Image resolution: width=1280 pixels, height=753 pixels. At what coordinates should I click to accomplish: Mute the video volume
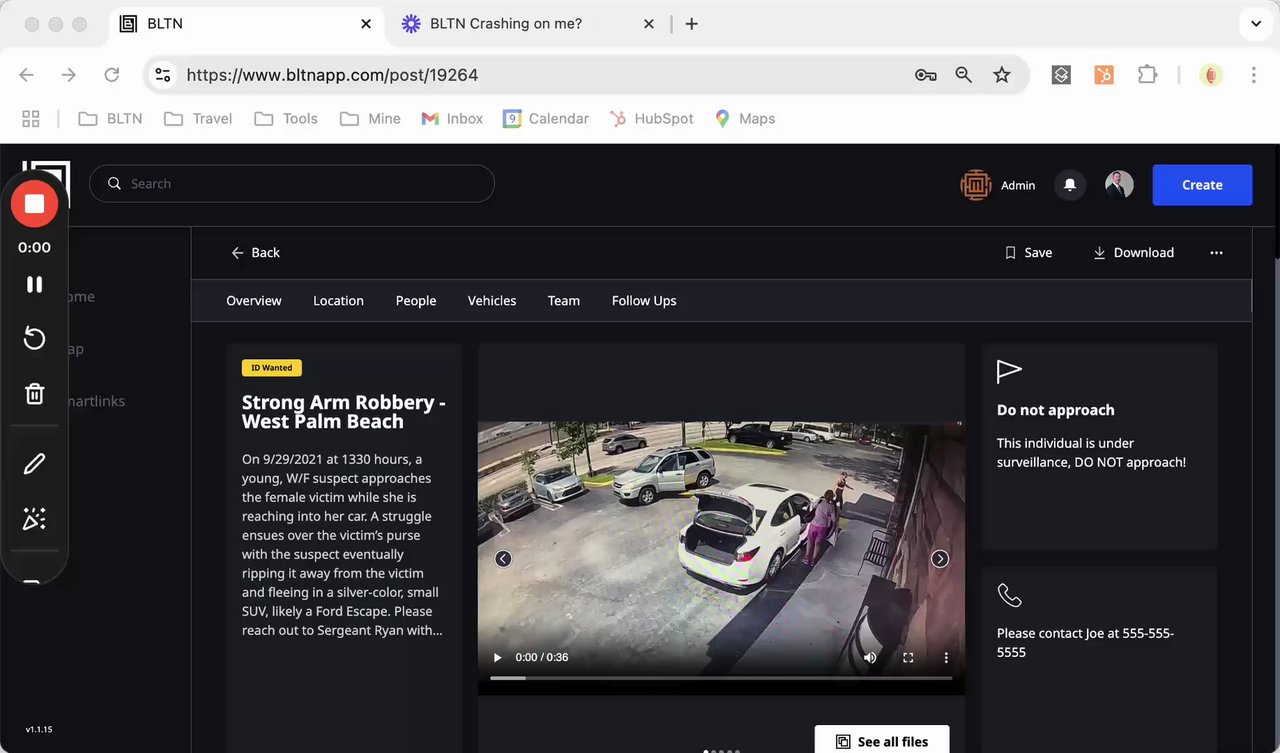[x=870, y=657]
